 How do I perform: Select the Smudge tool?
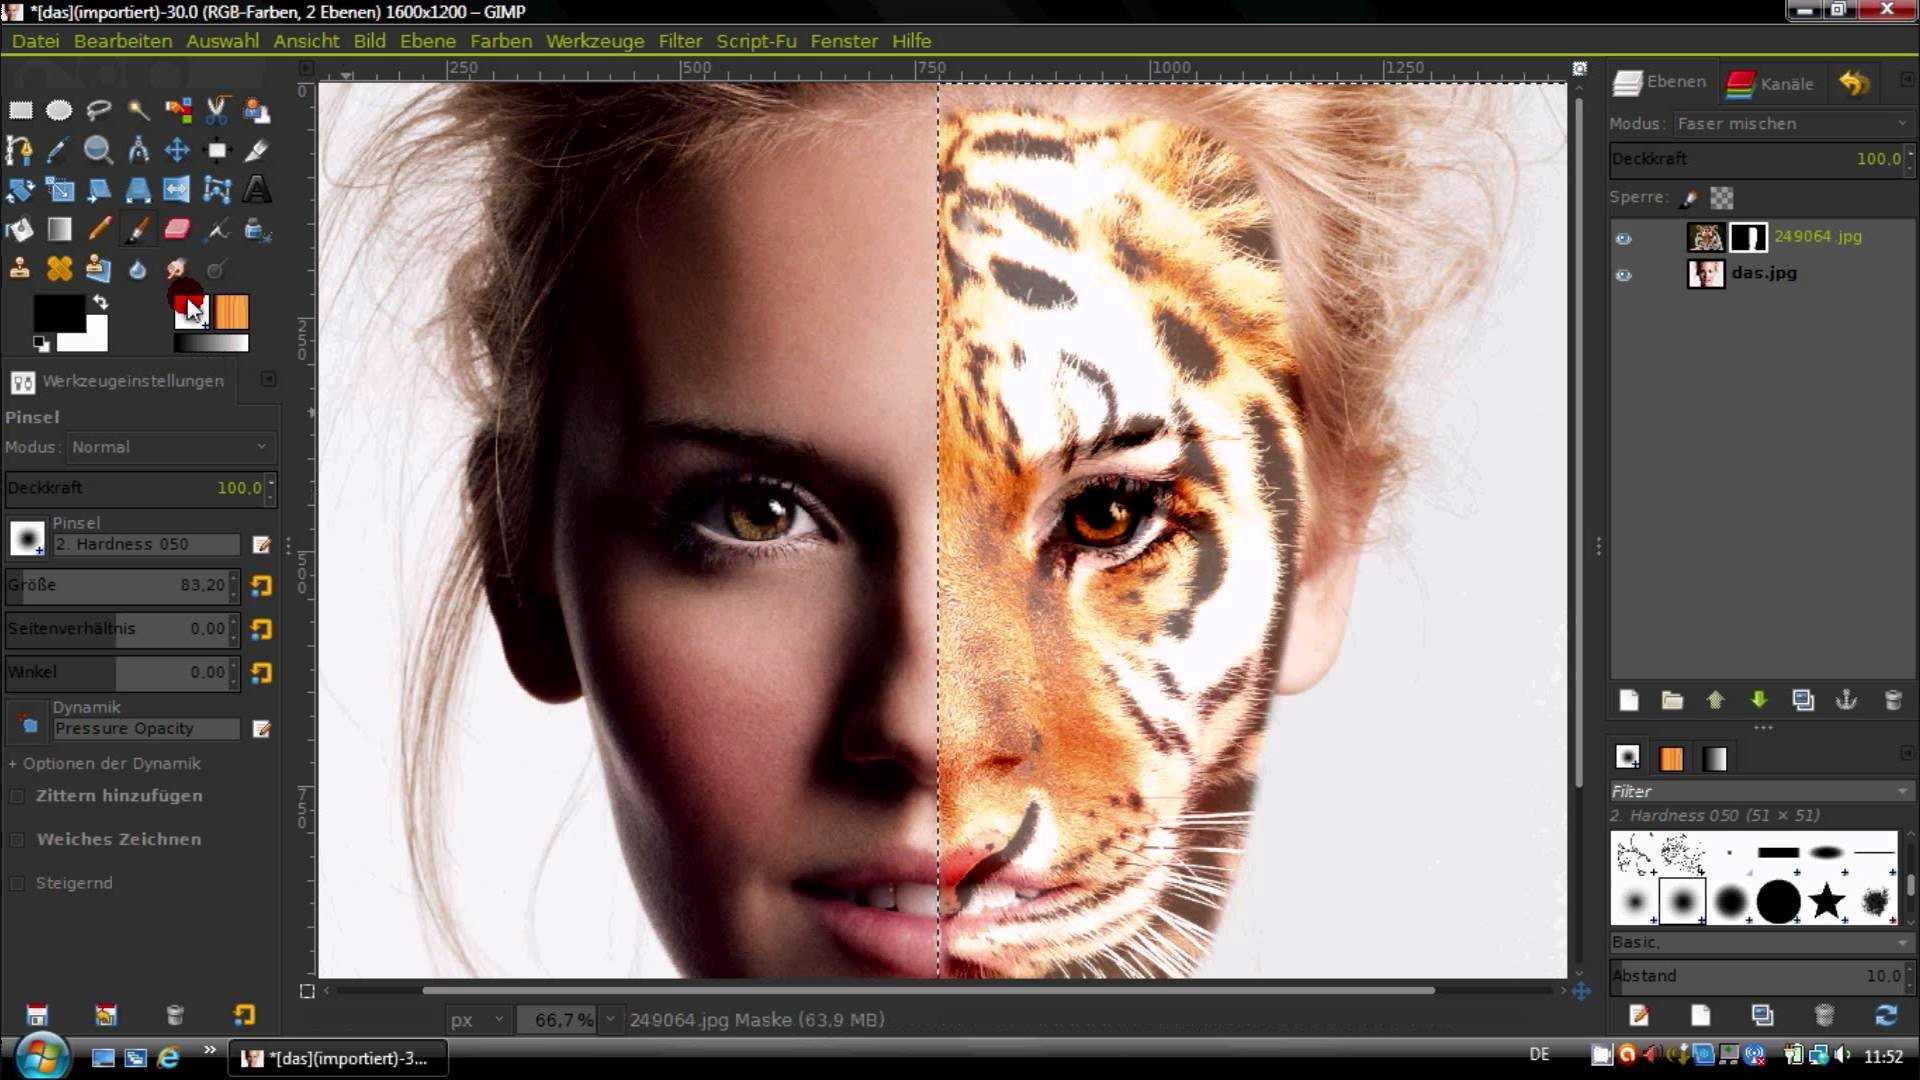click(177, 270)
